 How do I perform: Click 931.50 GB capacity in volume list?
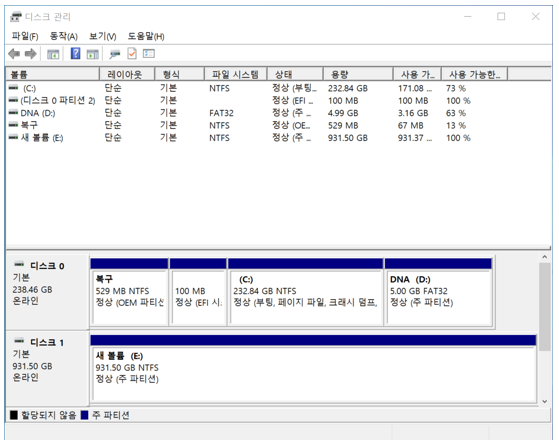pyautogui.click(x=348, y=138)
